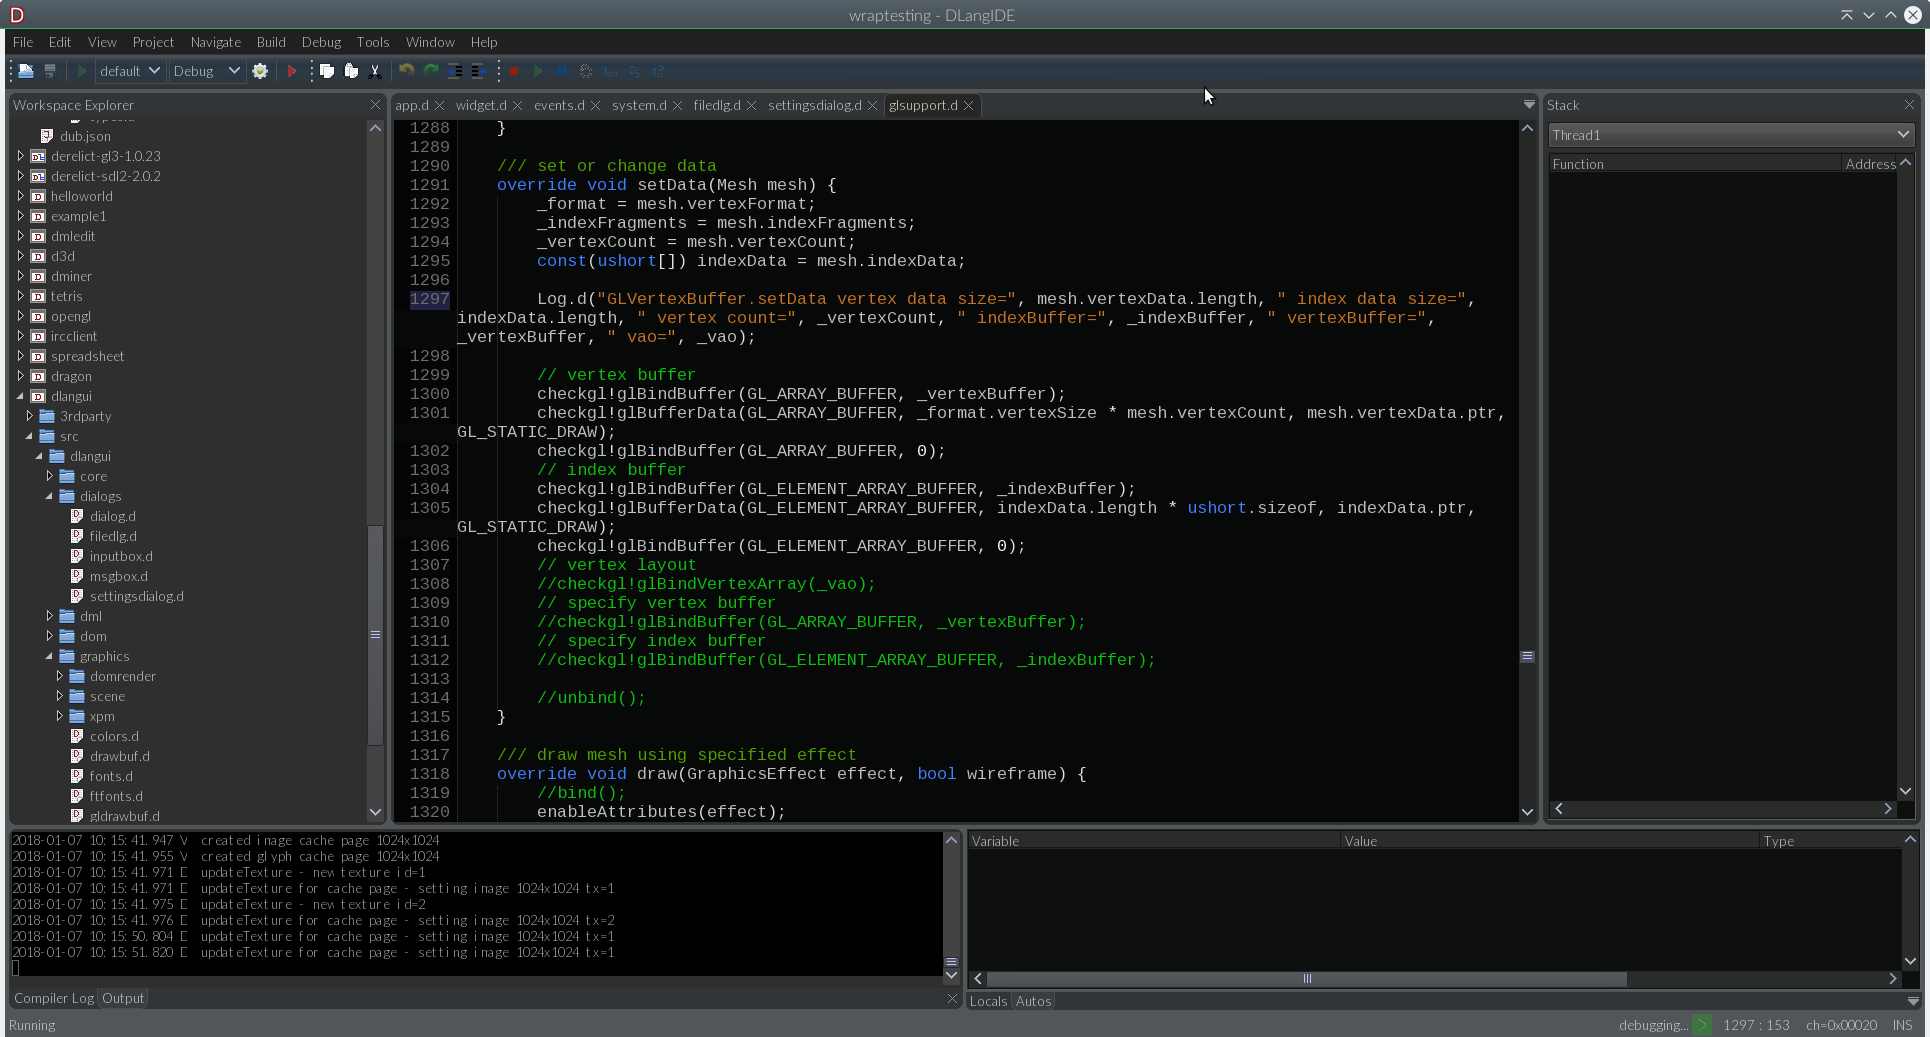Click the Save file icon
The width and height of the screenshot is (1930, 1037).
click(x=49, y=71)
